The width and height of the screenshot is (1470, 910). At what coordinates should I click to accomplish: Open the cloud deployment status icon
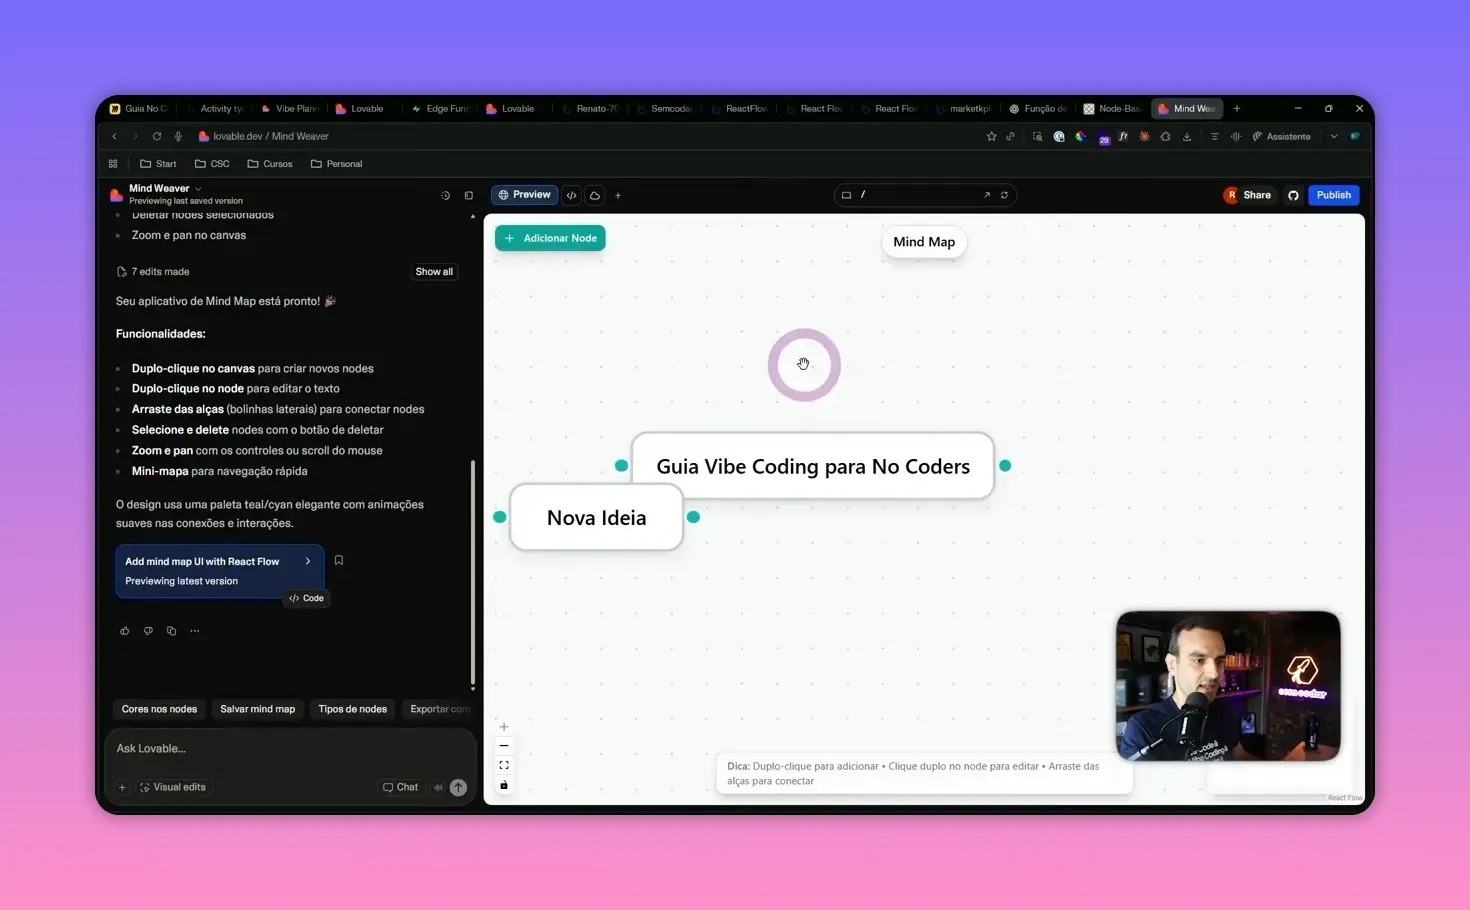(595, 194)
